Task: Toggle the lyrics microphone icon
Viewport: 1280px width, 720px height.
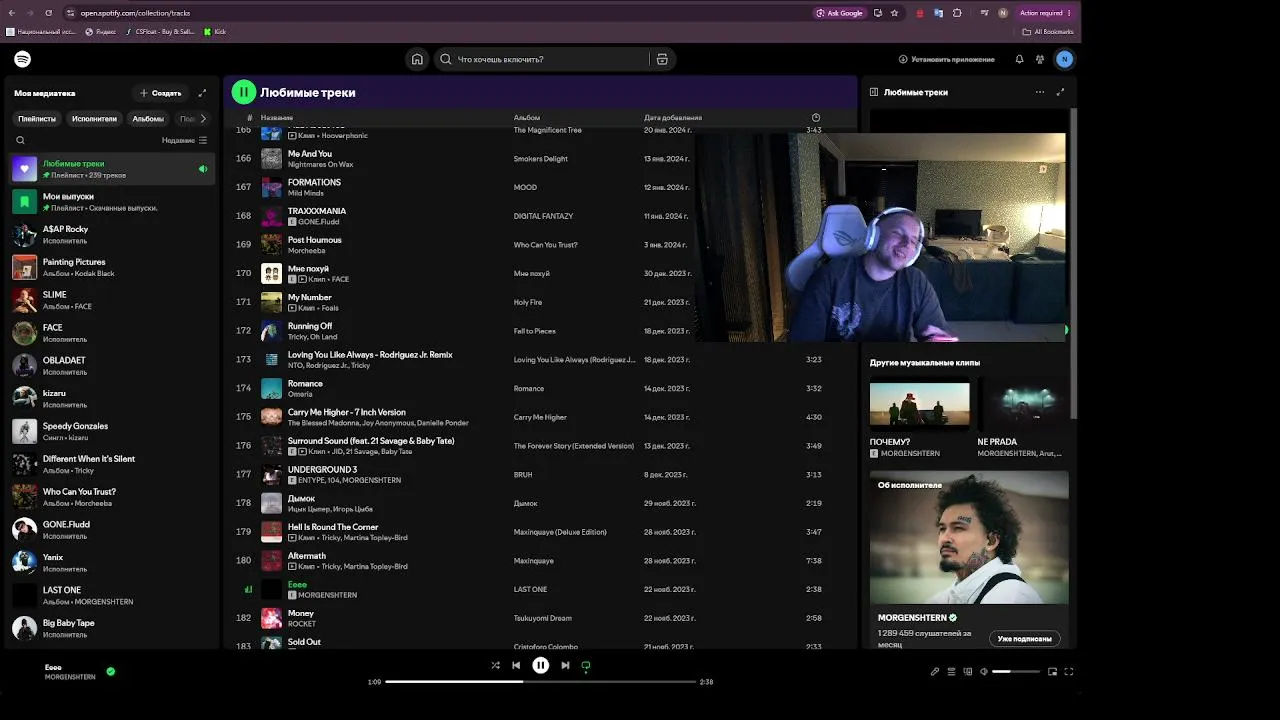Action: (x=935, y=672)
